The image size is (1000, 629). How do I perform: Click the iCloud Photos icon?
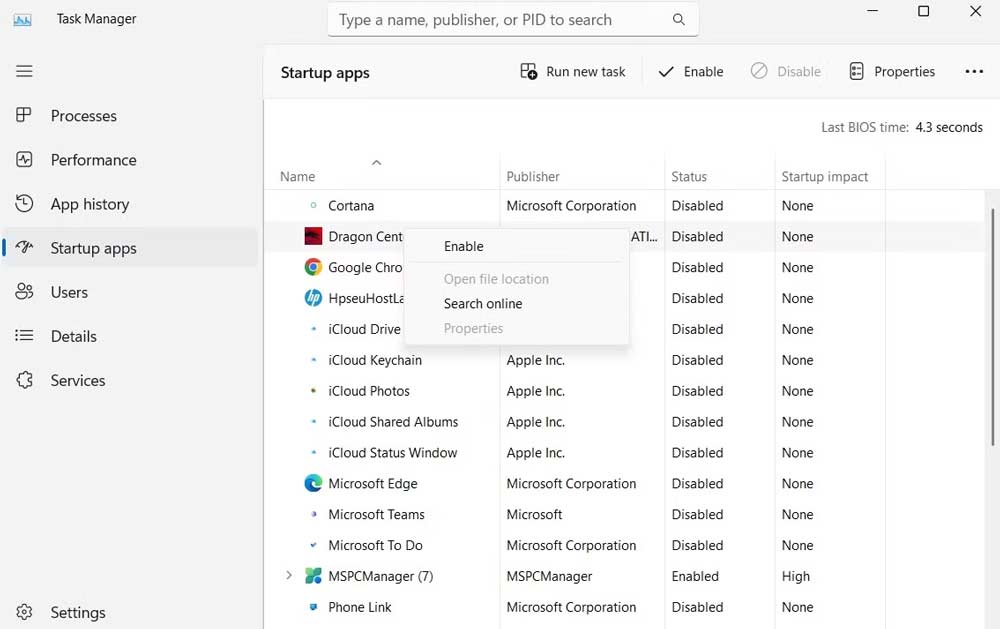313,391
